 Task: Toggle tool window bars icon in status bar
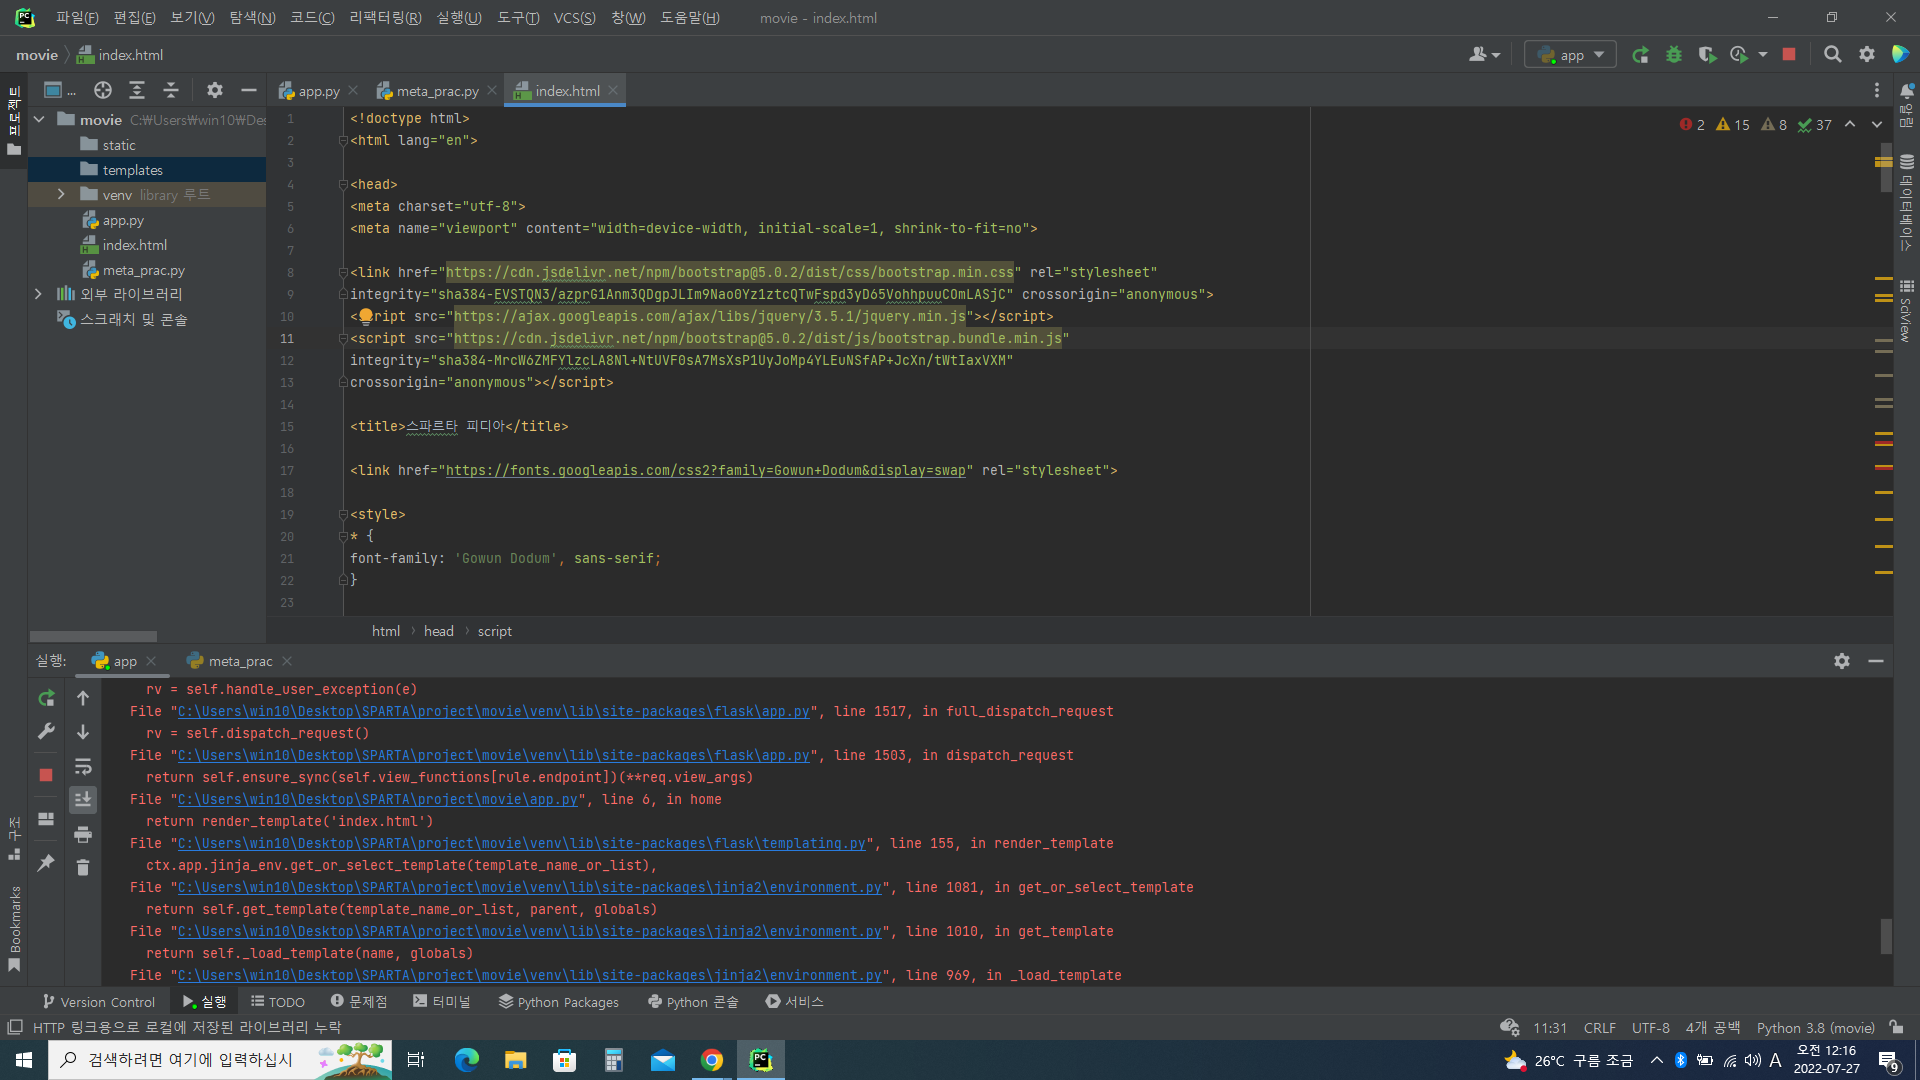[x=15, y=1028]
